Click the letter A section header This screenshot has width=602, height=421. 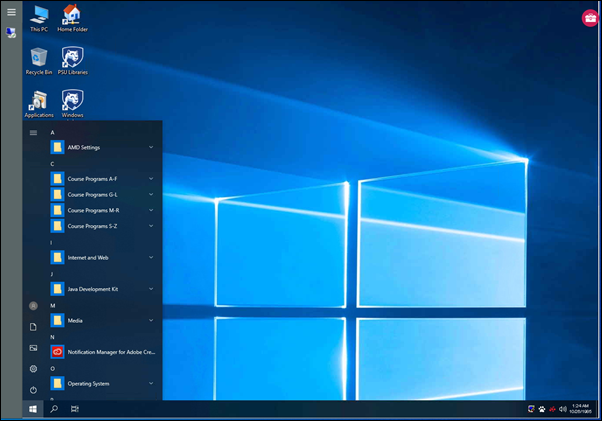pos(53,133)
